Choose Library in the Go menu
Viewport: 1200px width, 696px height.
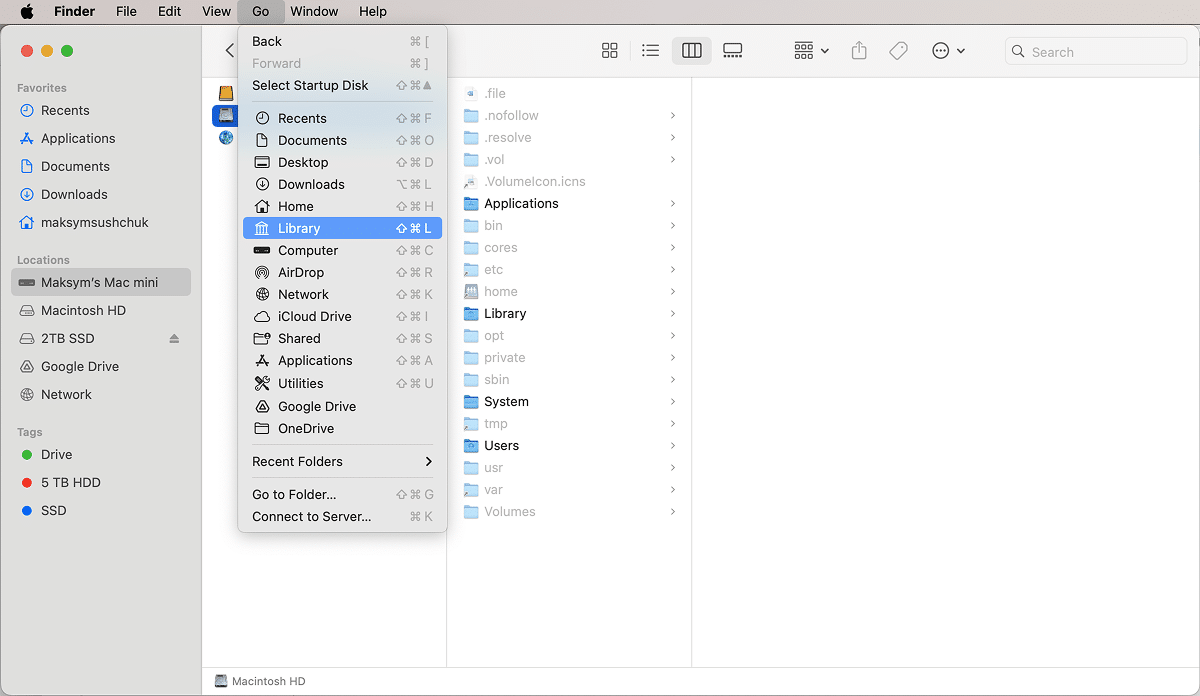click(x=342, y=228)
